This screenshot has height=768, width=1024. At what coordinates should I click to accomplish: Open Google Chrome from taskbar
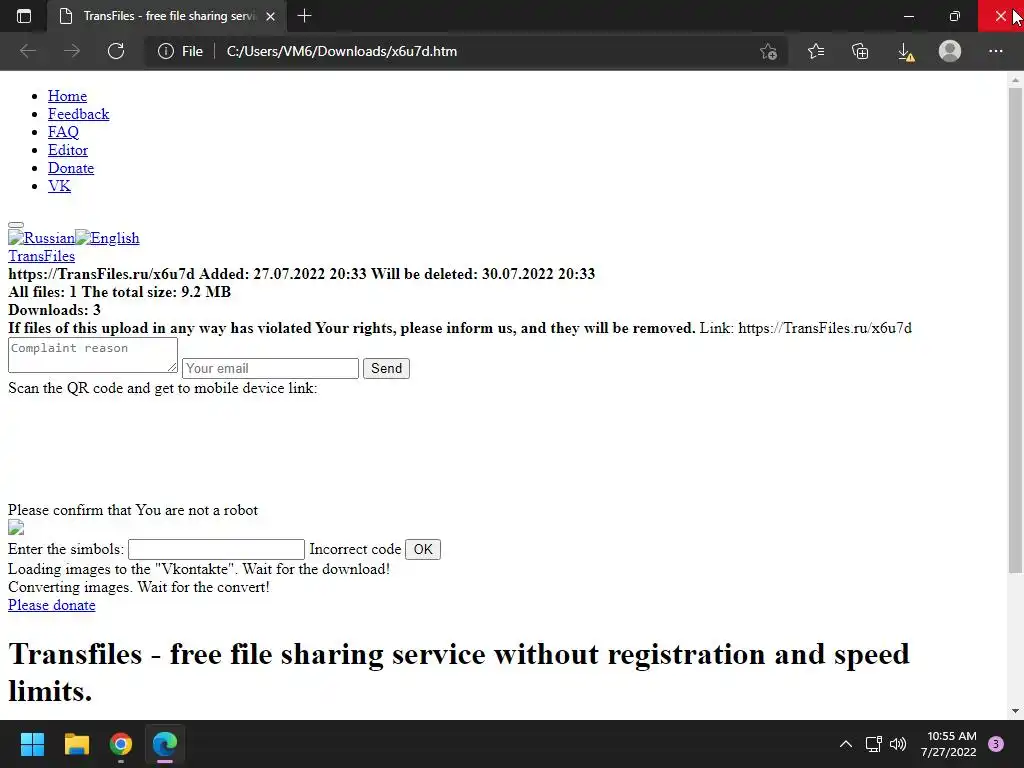click(121, 744)
